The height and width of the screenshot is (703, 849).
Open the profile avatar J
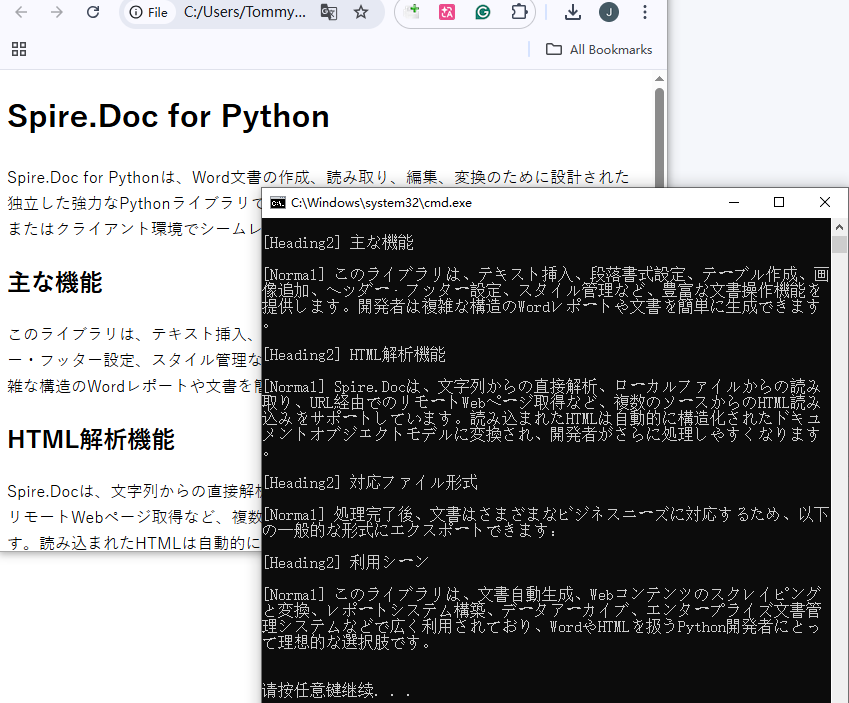(609, 12)
